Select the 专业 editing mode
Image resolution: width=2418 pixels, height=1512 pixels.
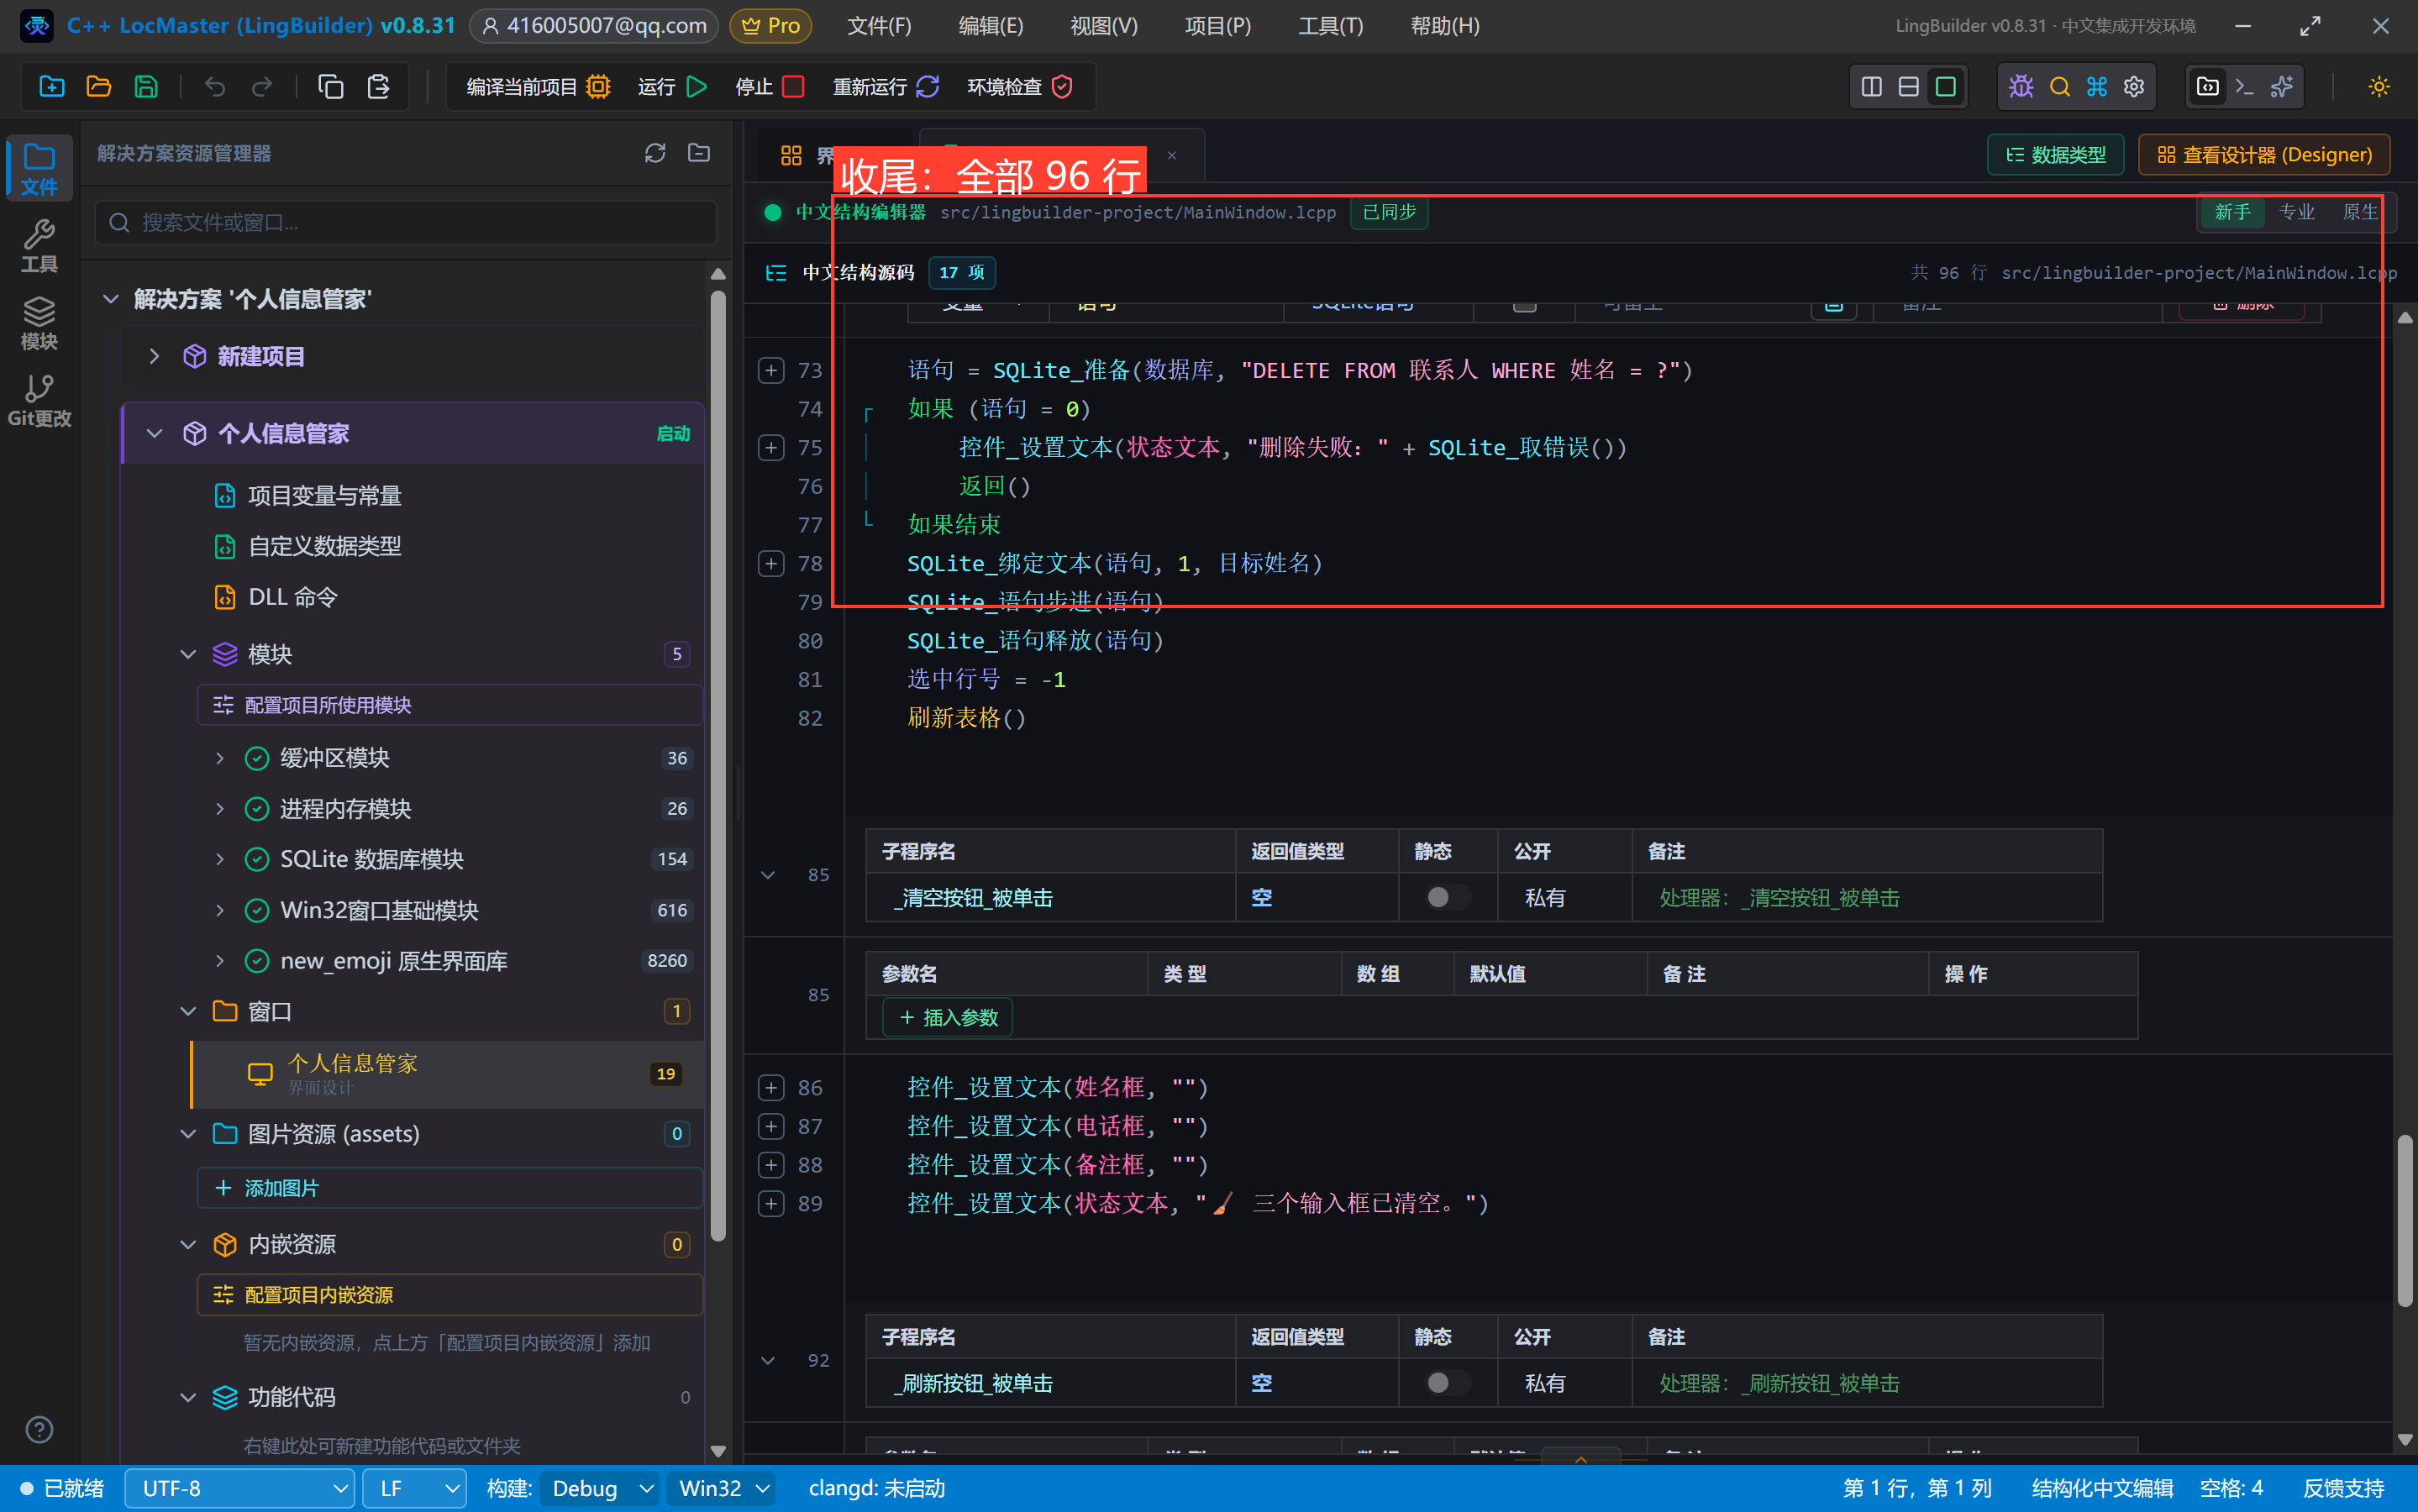2296,212
